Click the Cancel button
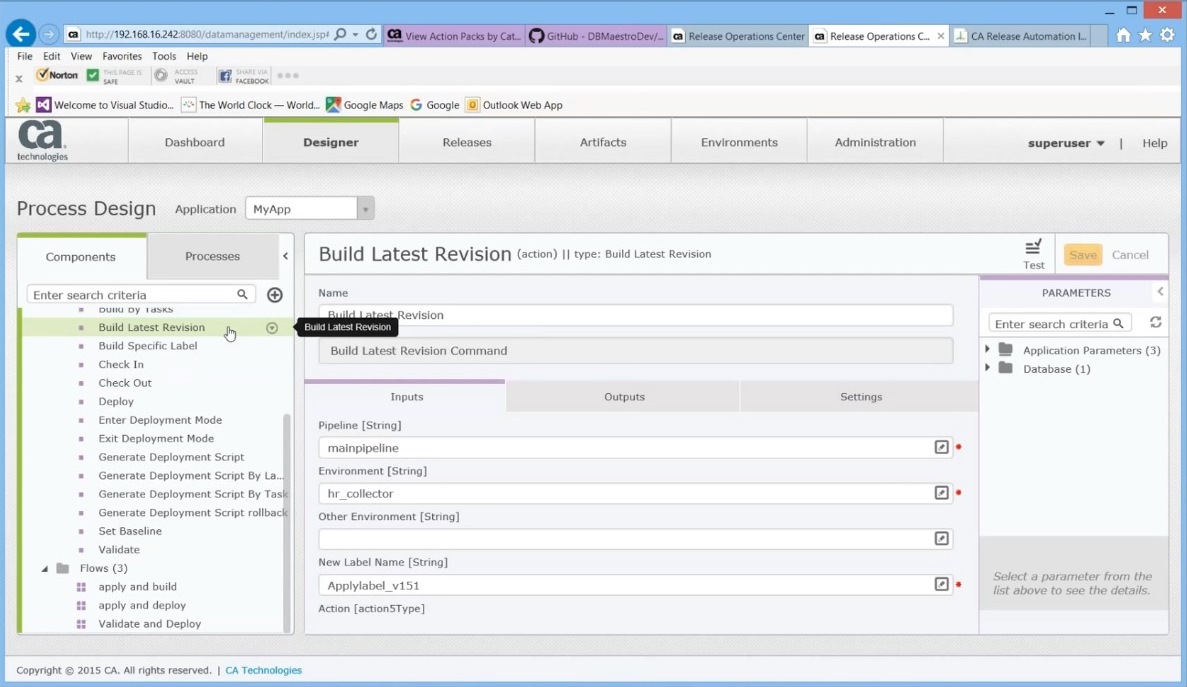 pyautogui.click(x=1130, y=255)
